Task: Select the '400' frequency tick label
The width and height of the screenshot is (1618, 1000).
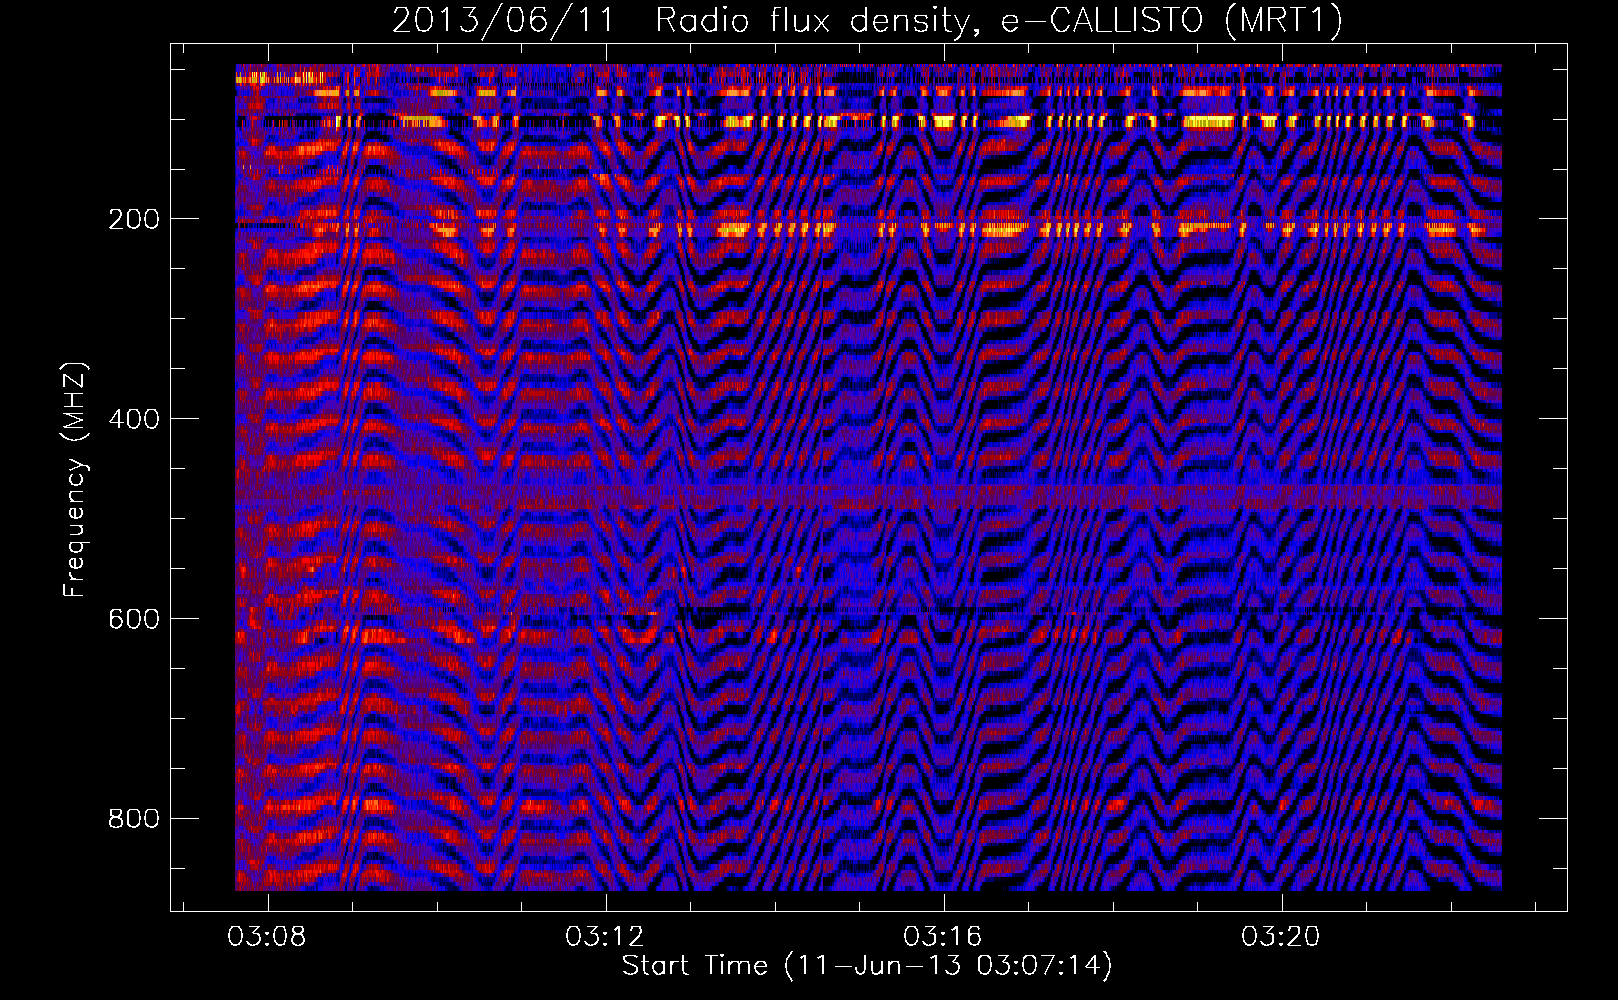Action: [134, 419]
